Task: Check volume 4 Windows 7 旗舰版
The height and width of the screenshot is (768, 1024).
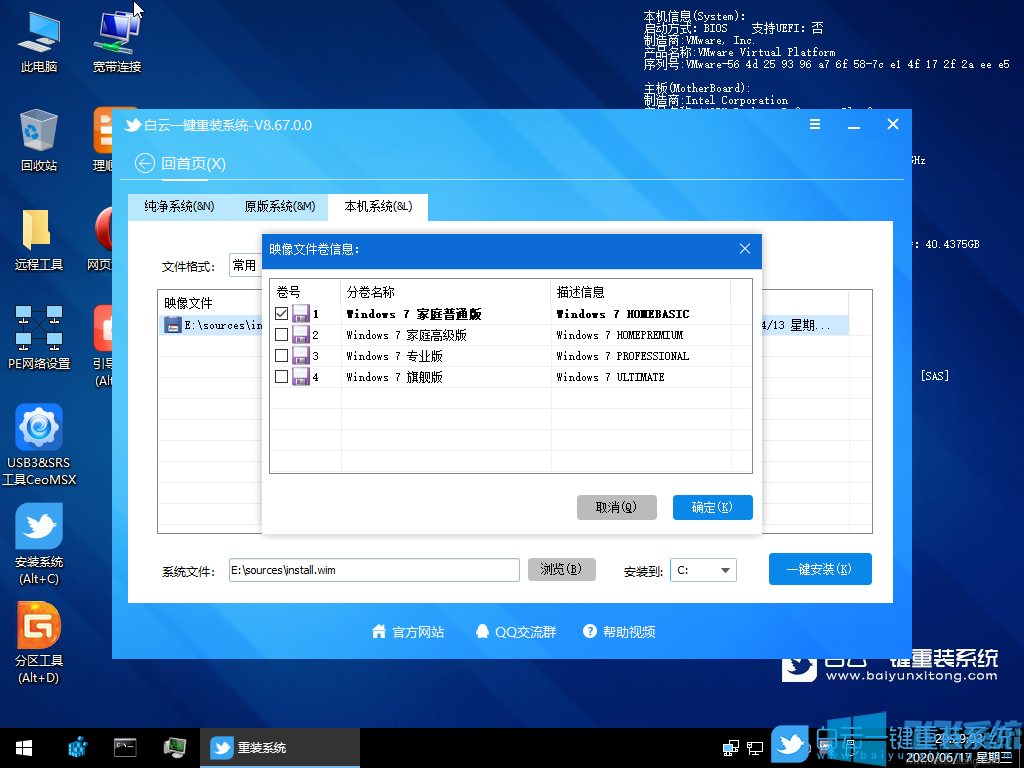Action: pos(283,377)
